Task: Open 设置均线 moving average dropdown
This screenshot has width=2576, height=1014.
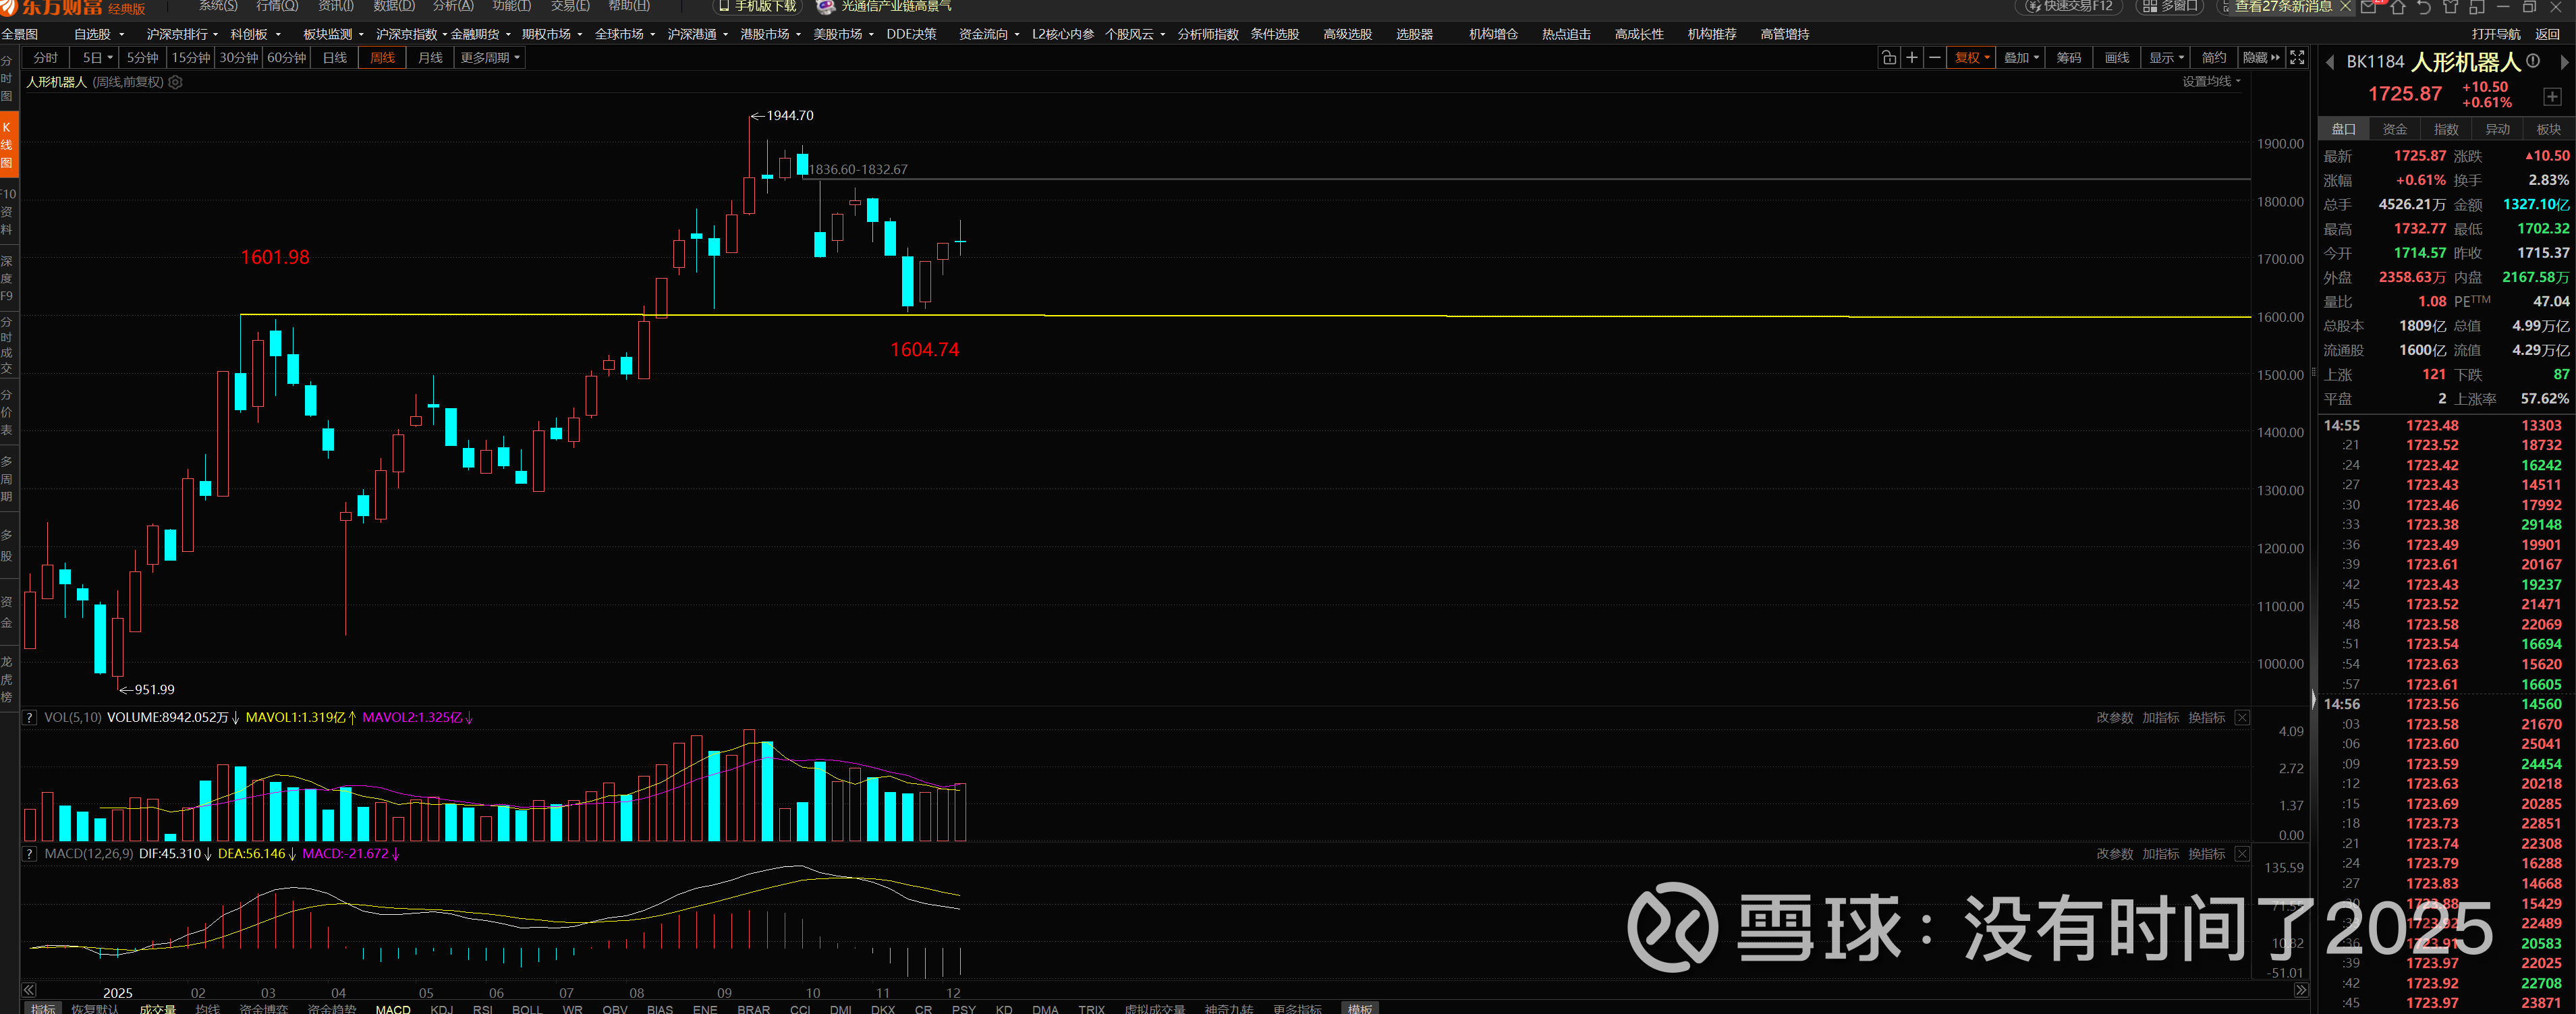Action: [2211, 82]
